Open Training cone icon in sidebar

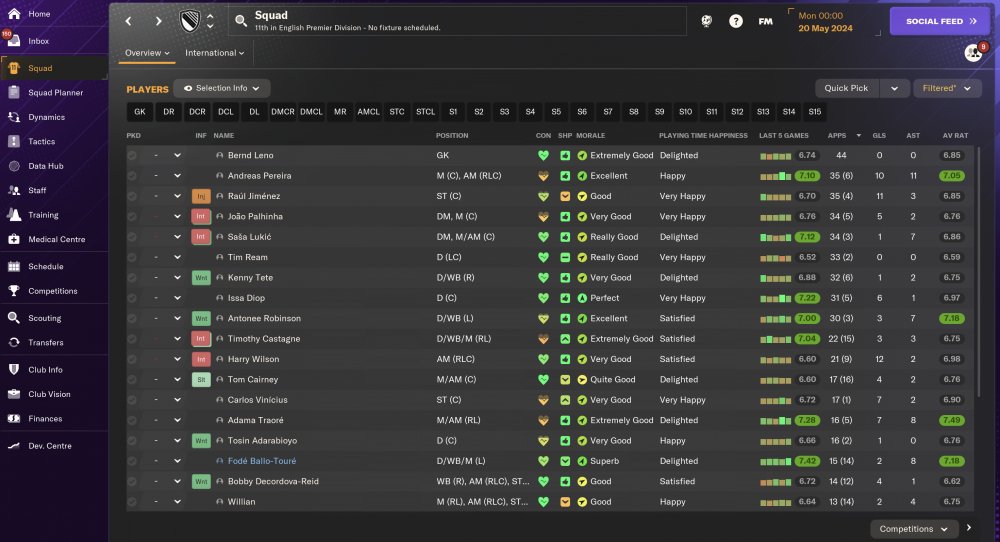tap(14, 215)
